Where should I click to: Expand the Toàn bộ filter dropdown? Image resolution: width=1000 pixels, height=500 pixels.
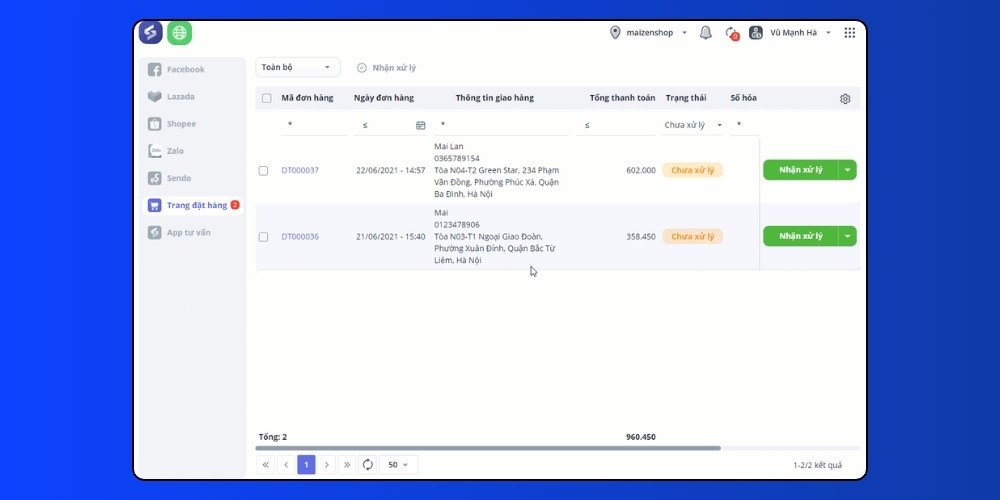[x=297, y=68]
